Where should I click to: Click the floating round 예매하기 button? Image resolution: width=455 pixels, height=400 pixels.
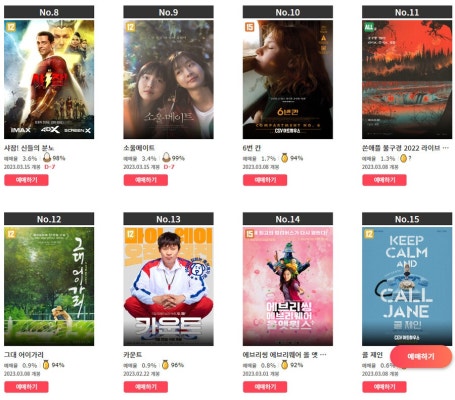click(421, 357)
